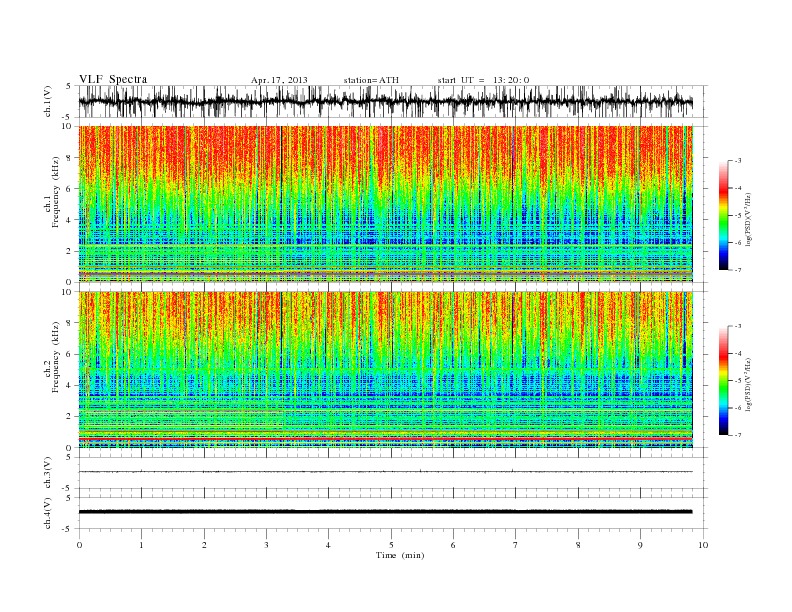Click the ch.2 colorbar "log(PSD)(V²/Hz)" label
This screenshot has width=792, height=612.
pyautogui.click(x=747, y=384)
